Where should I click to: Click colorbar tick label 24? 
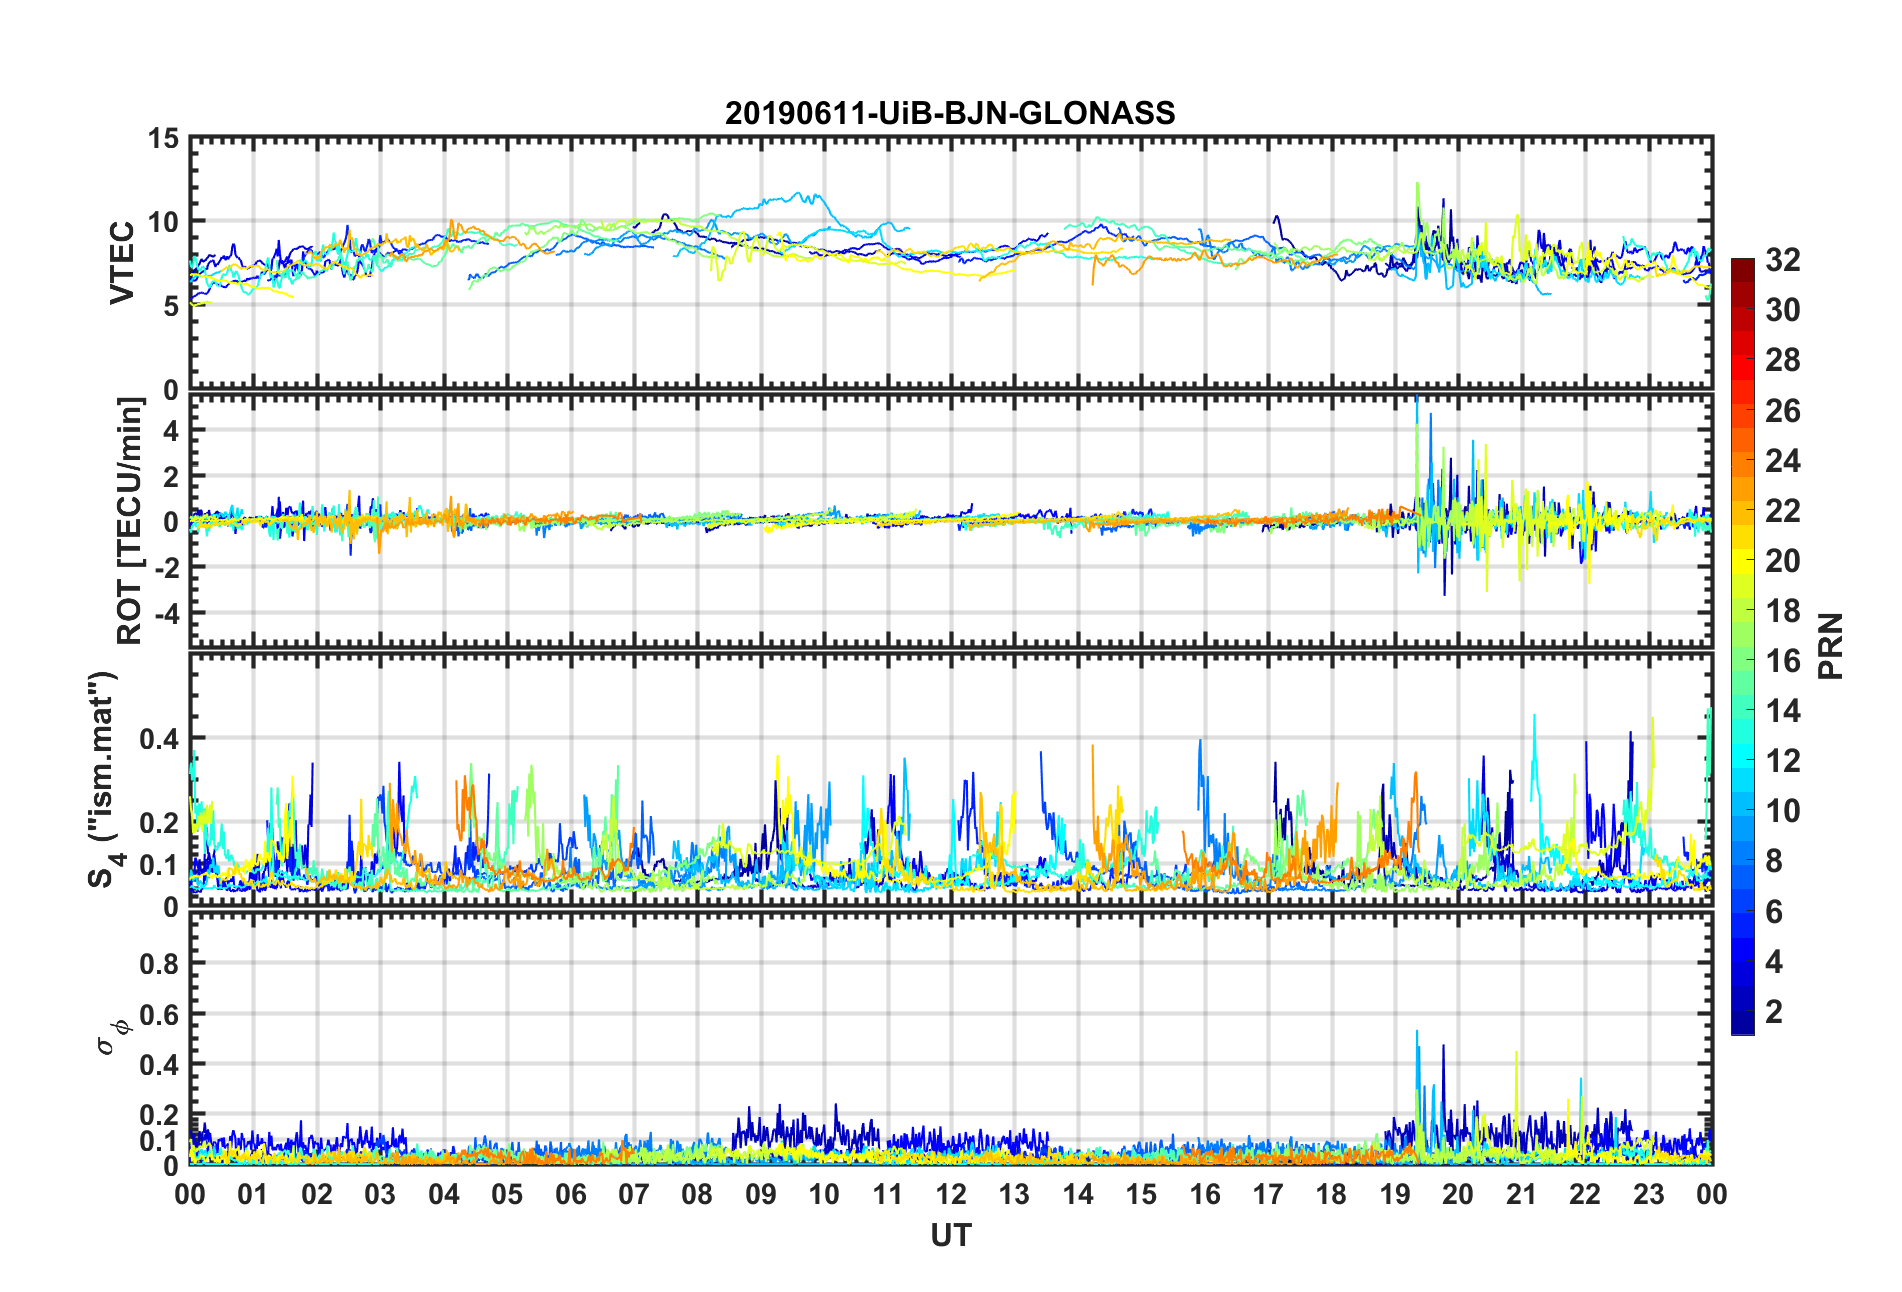pyautogui.click(x=1782, y=461)
